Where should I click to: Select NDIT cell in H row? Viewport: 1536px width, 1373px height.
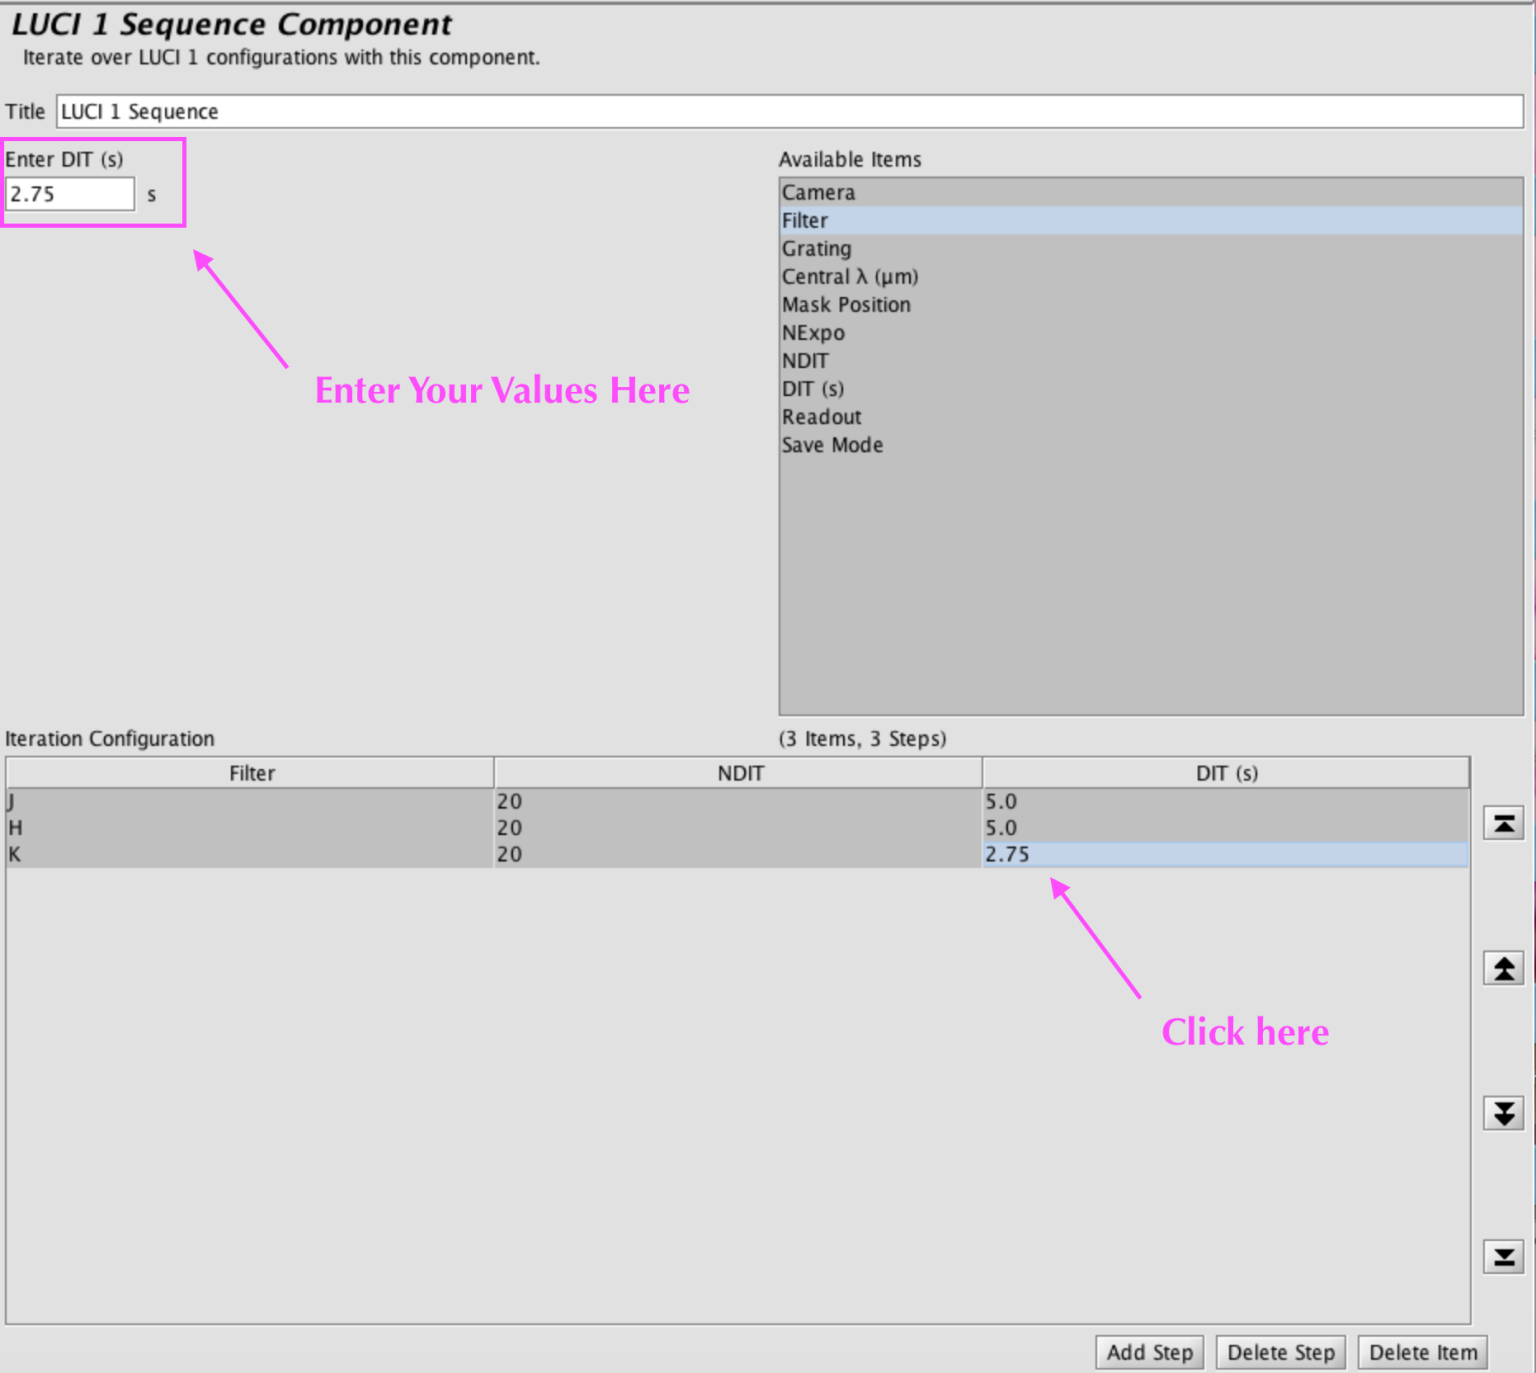[738, 827]
